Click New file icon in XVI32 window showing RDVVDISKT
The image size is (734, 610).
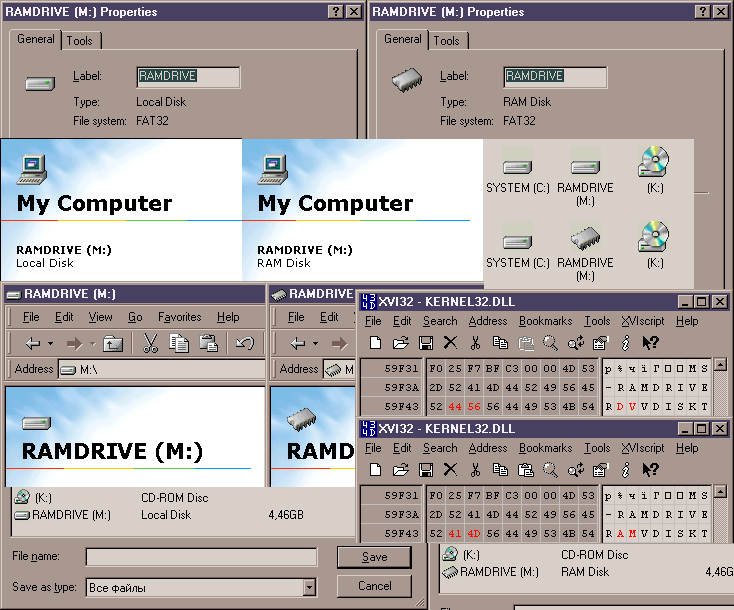[x=375, y=343]
